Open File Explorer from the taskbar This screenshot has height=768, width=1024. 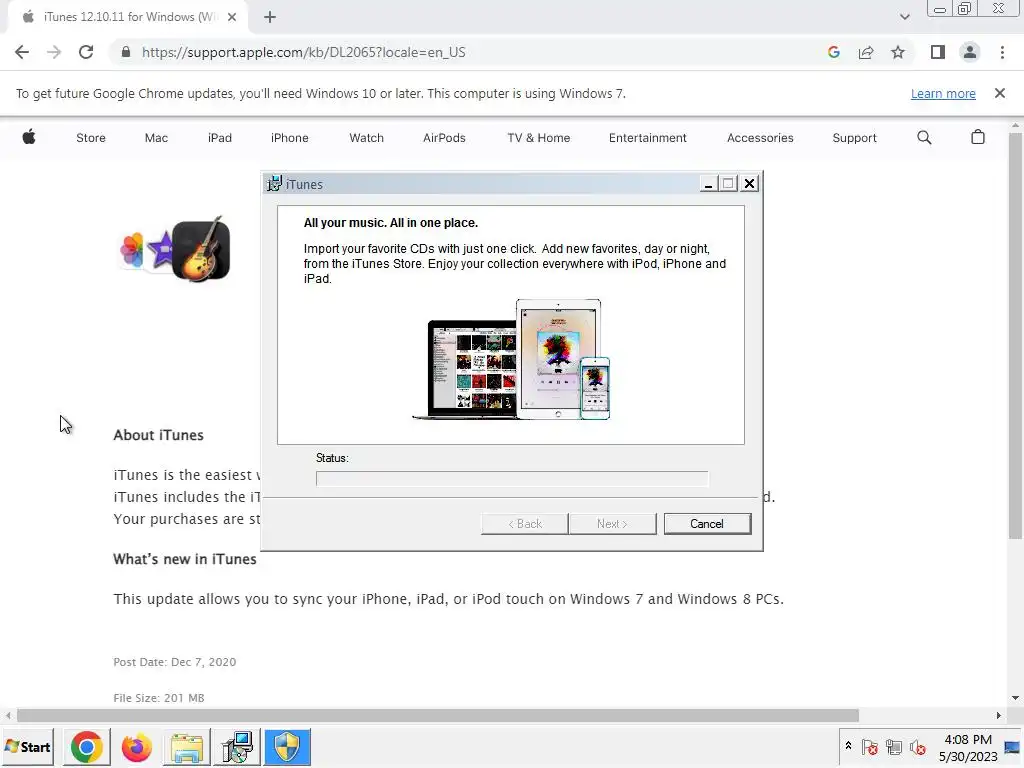pyautogui.click(x=187, y=747)
